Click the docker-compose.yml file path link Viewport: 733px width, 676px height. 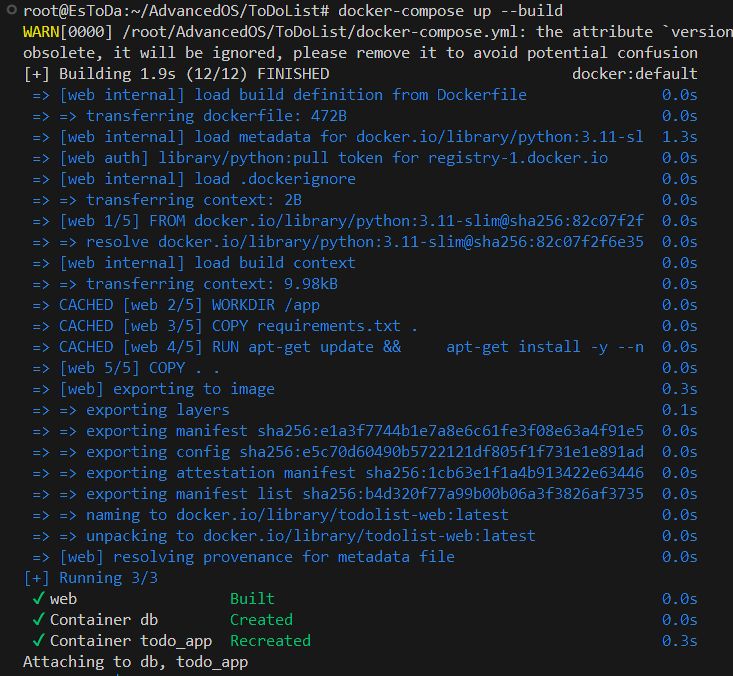pos(320,32)
